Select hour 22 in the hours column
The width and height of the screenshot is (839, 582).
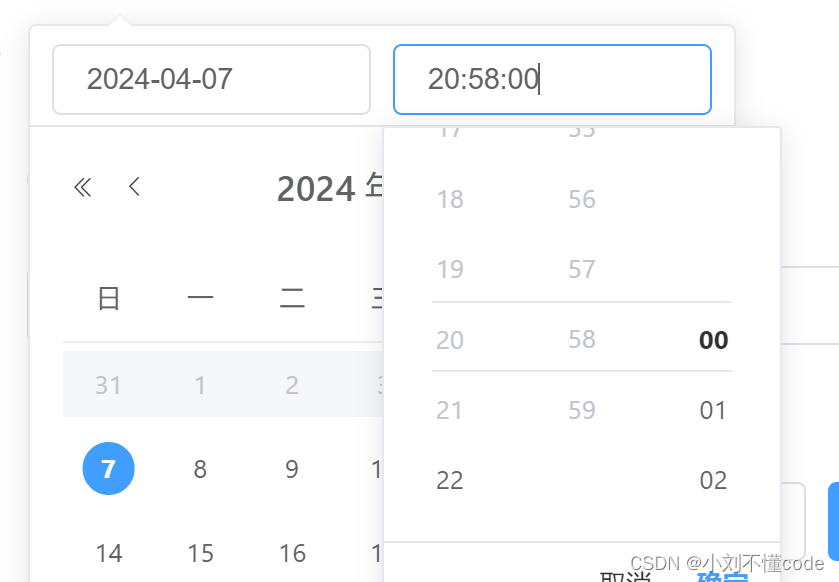(x=450, y=480)
